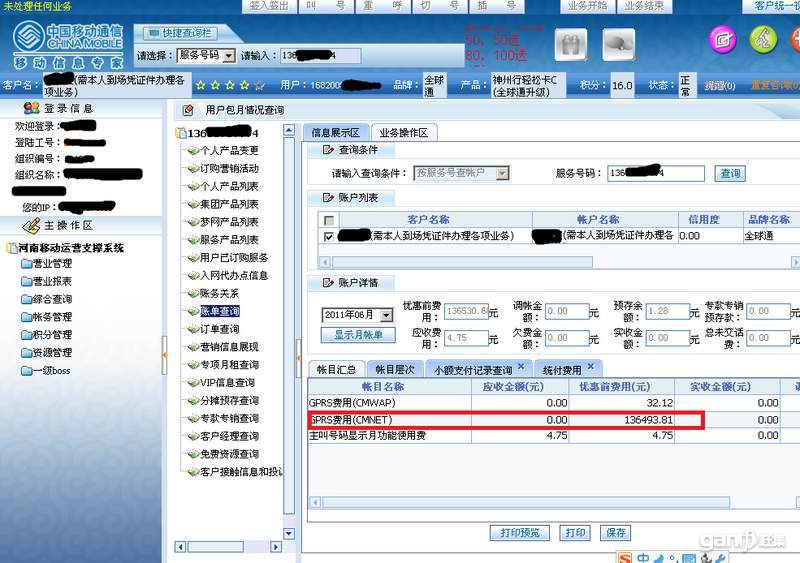Image resolution: width=800 pixels, height=563 pixels.
Task: Click the 签入签出 top button
Action: 269,6
